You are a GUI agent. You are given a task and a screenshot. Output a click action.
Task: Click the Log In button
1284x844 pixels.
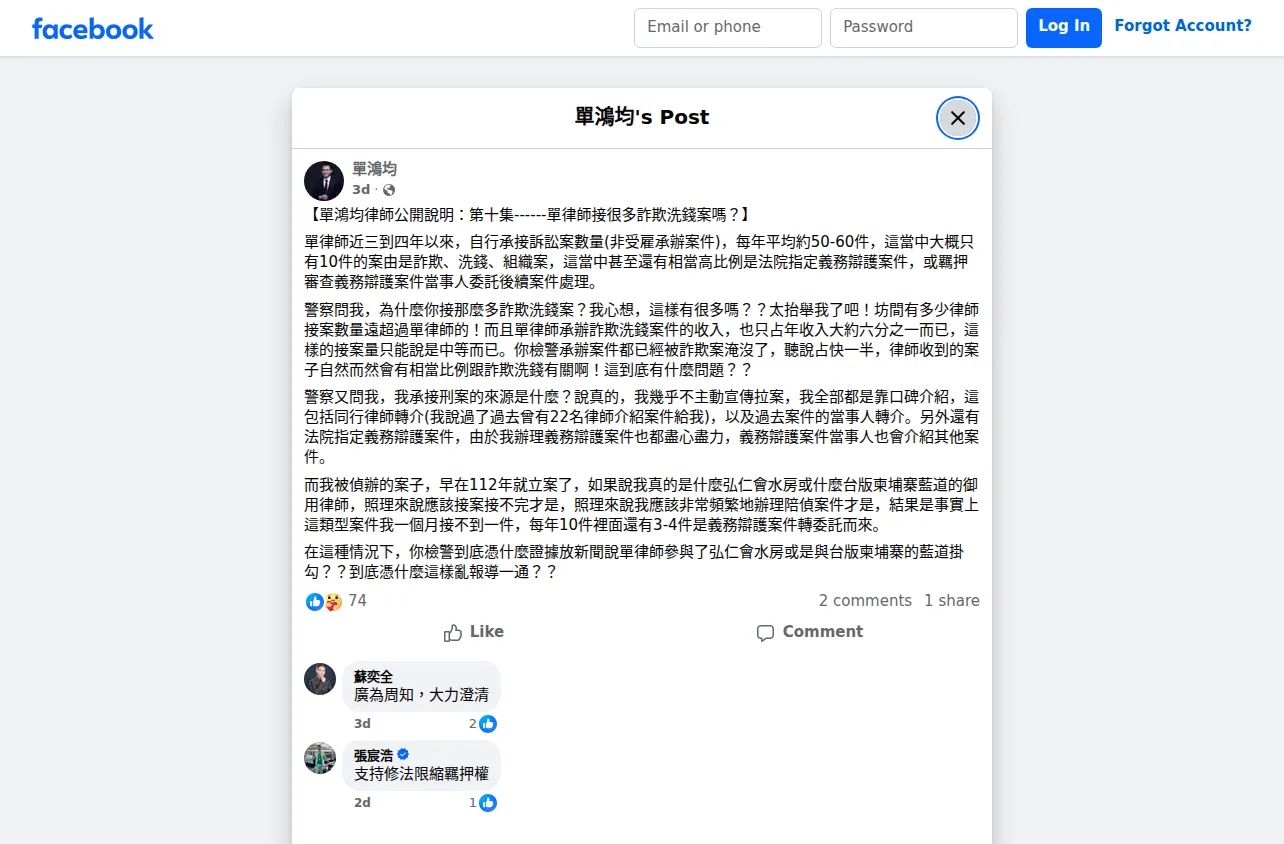[x=1064, y=28]
